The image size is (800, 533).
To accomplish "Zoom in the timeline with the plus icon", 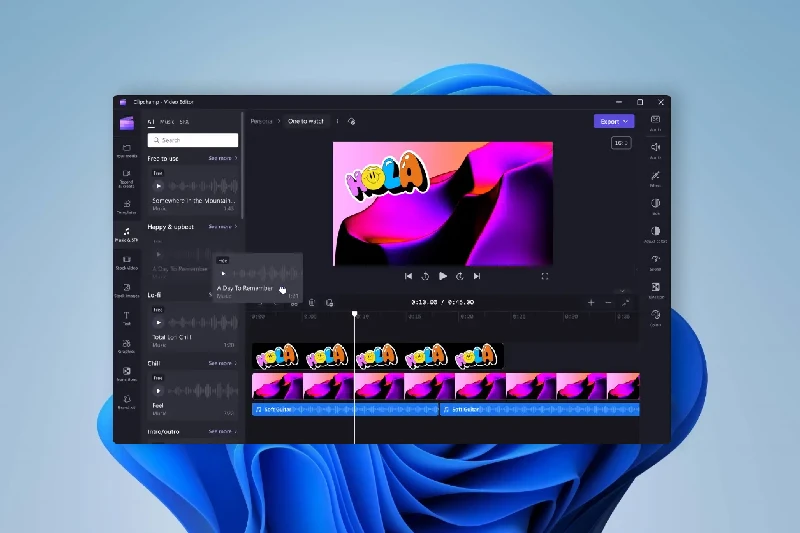I will click(591, 302).
